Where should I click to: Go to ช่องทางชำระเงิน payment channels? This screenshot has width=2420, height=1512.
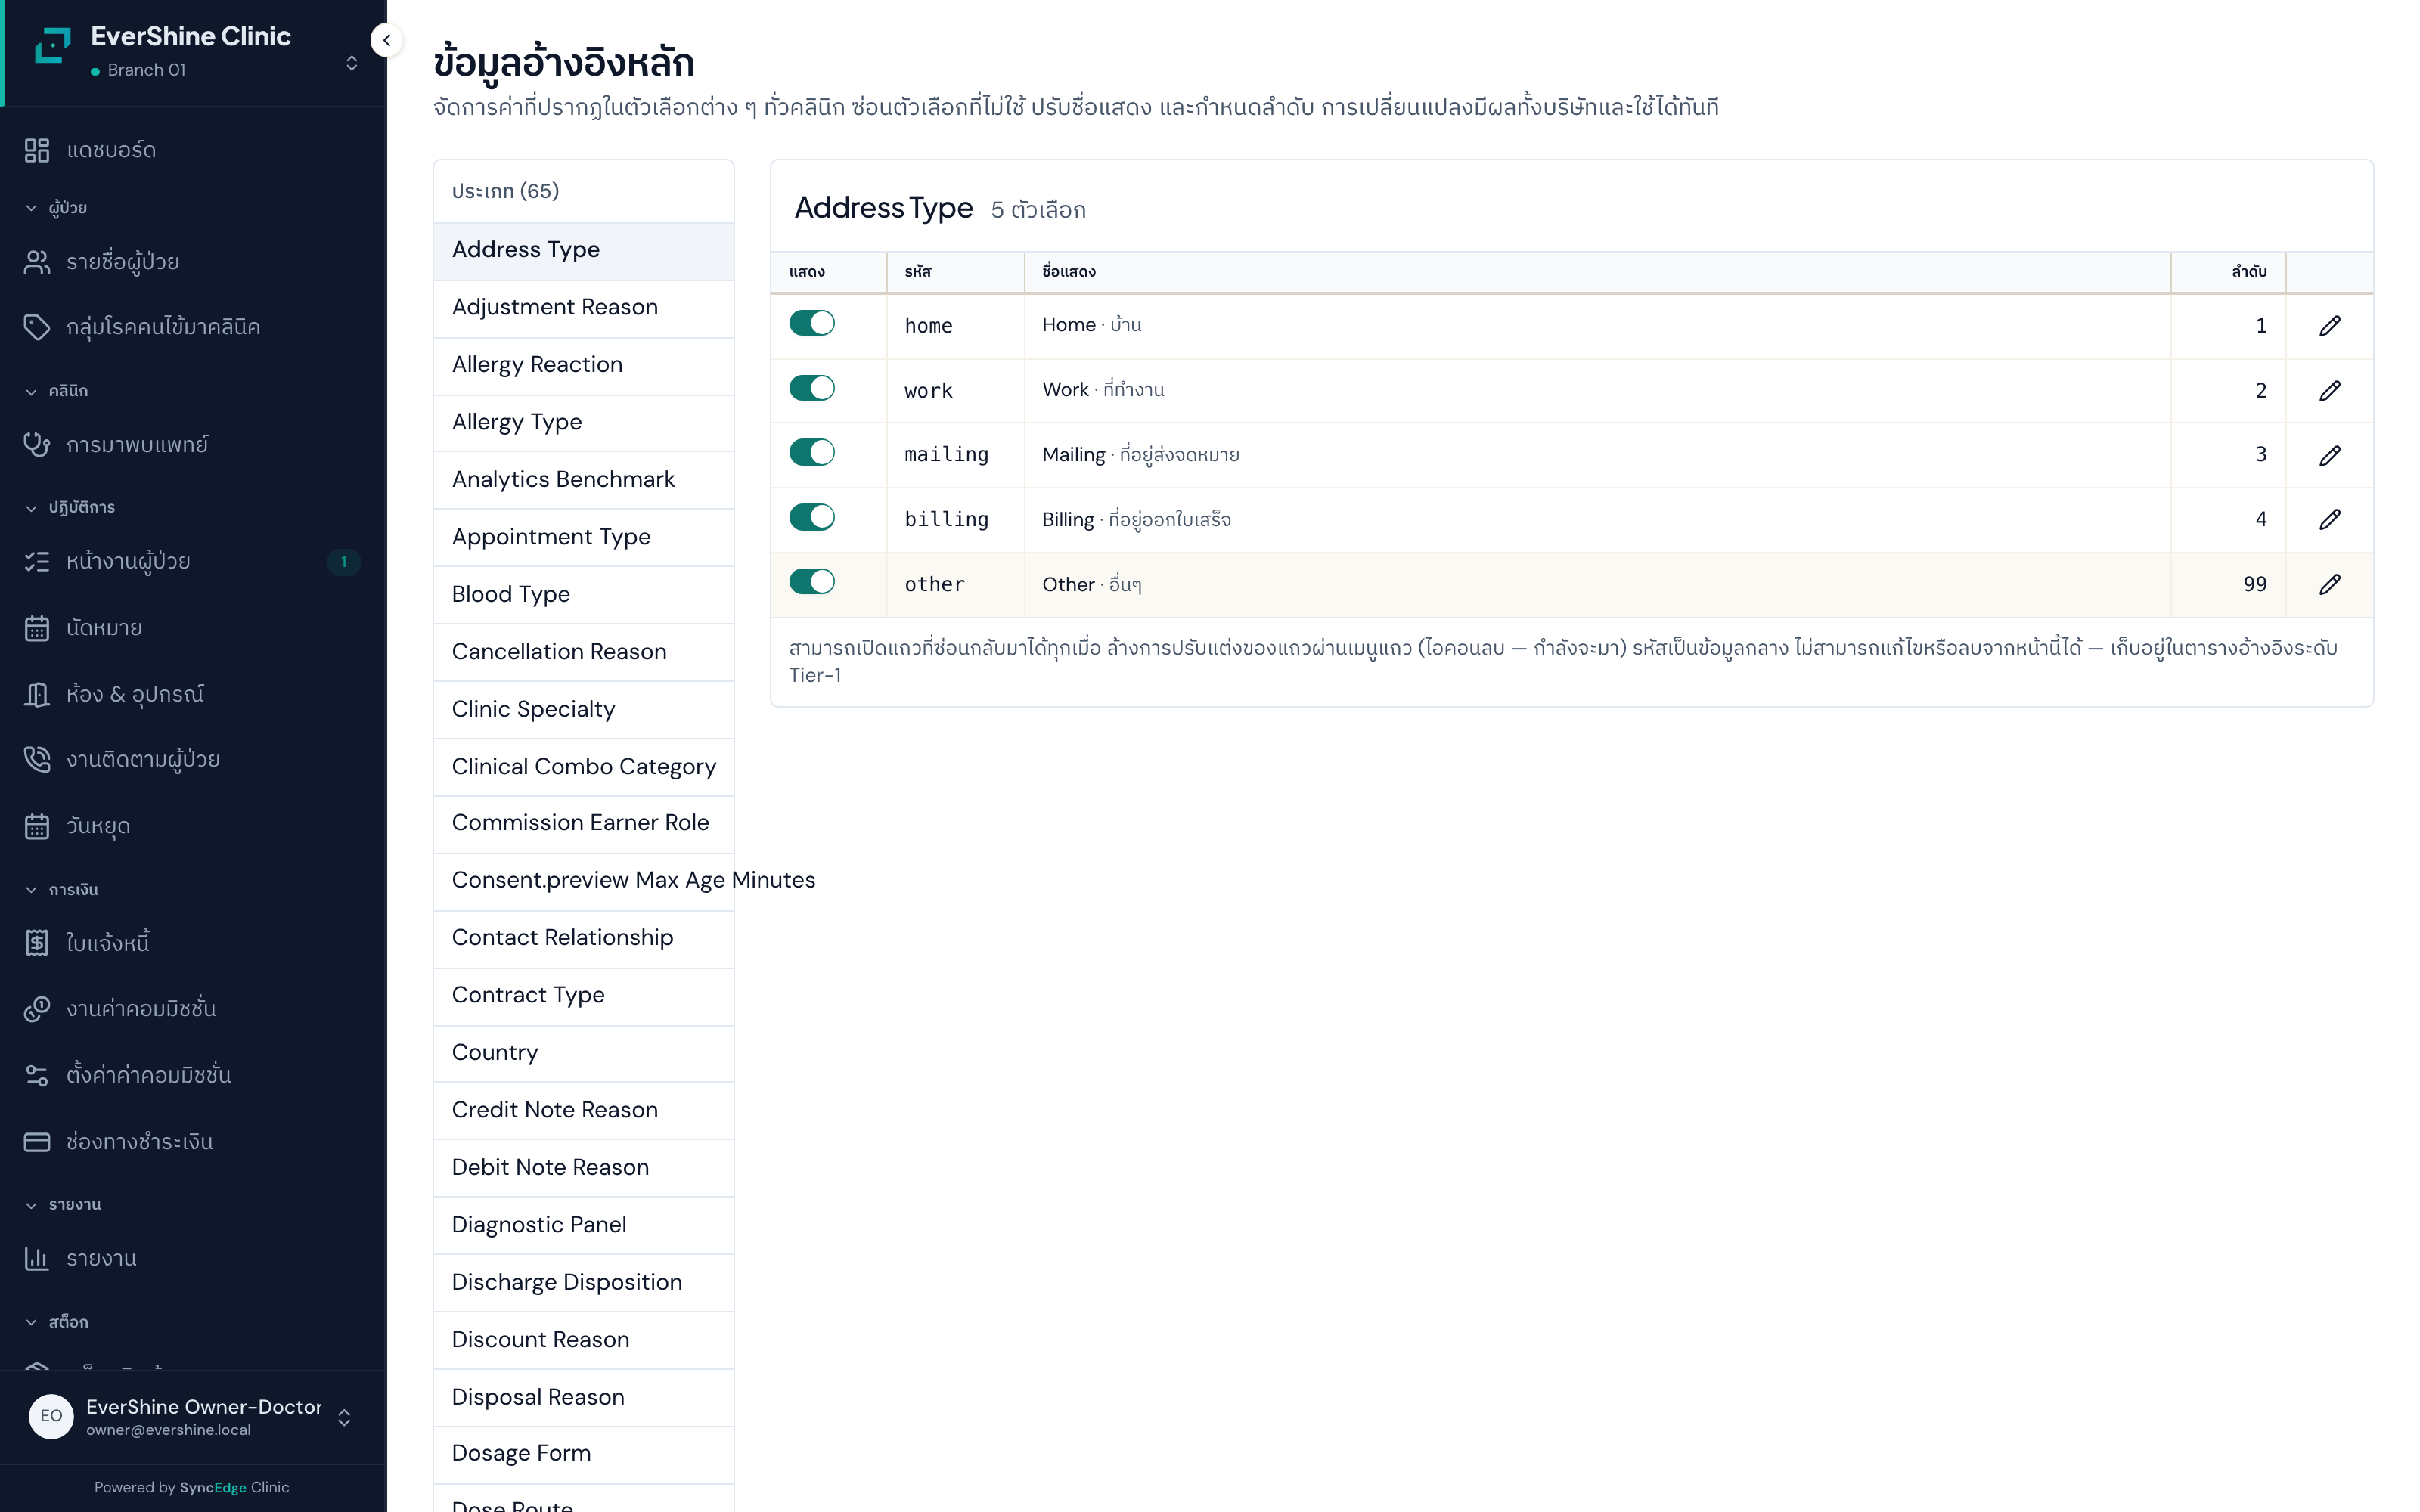click(140, 1141)
